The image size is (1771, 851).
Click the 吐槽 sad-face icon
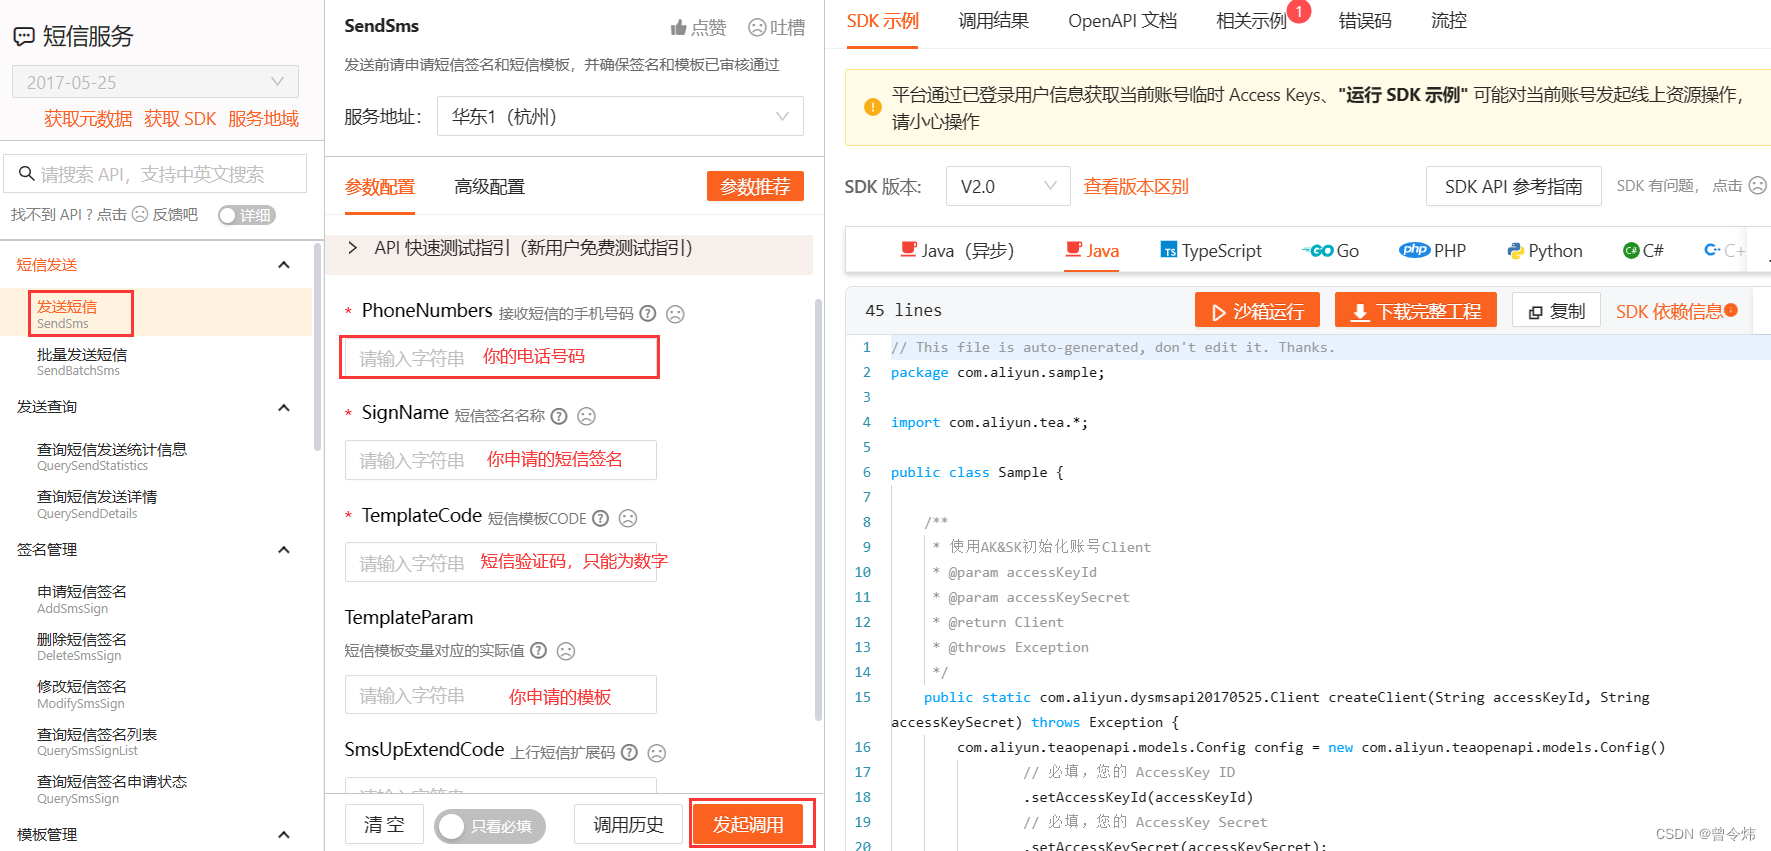click(x=758, y=27)
